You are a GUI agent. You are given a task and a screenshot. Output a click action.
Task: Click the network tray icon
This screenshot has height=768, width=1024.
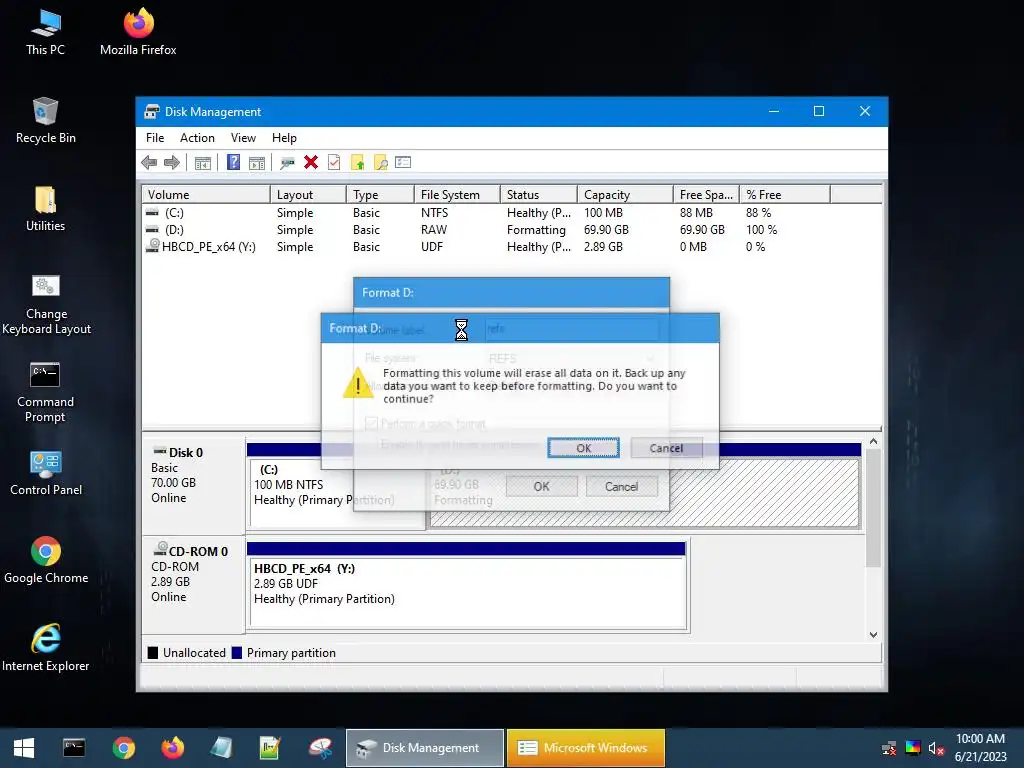889,748
